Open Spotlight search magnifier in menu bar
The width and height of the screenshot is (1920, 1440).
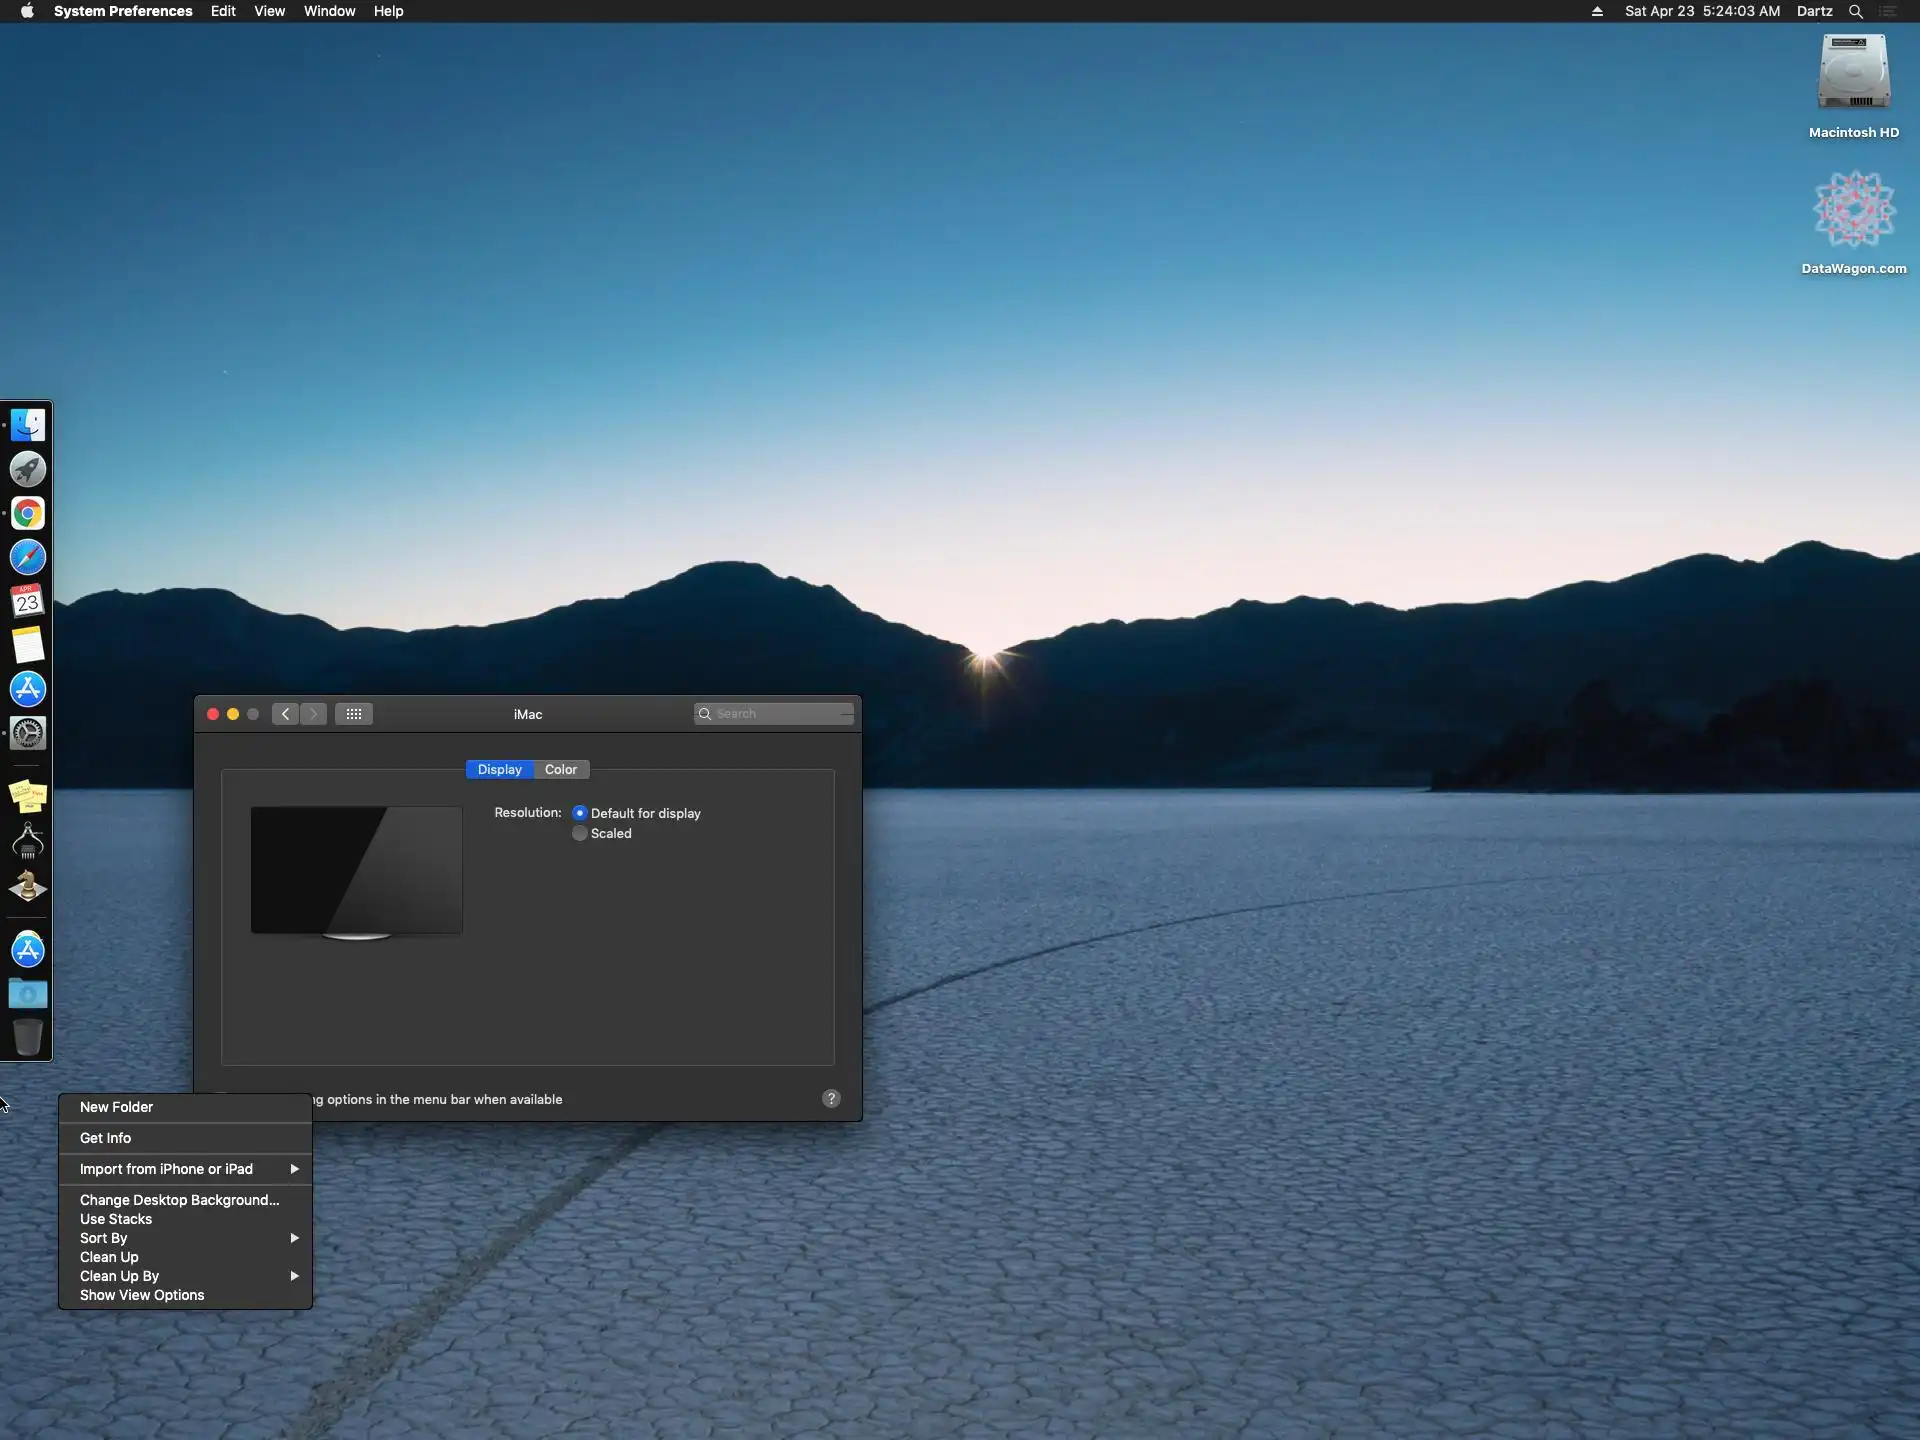click(x=1856, y=11)
